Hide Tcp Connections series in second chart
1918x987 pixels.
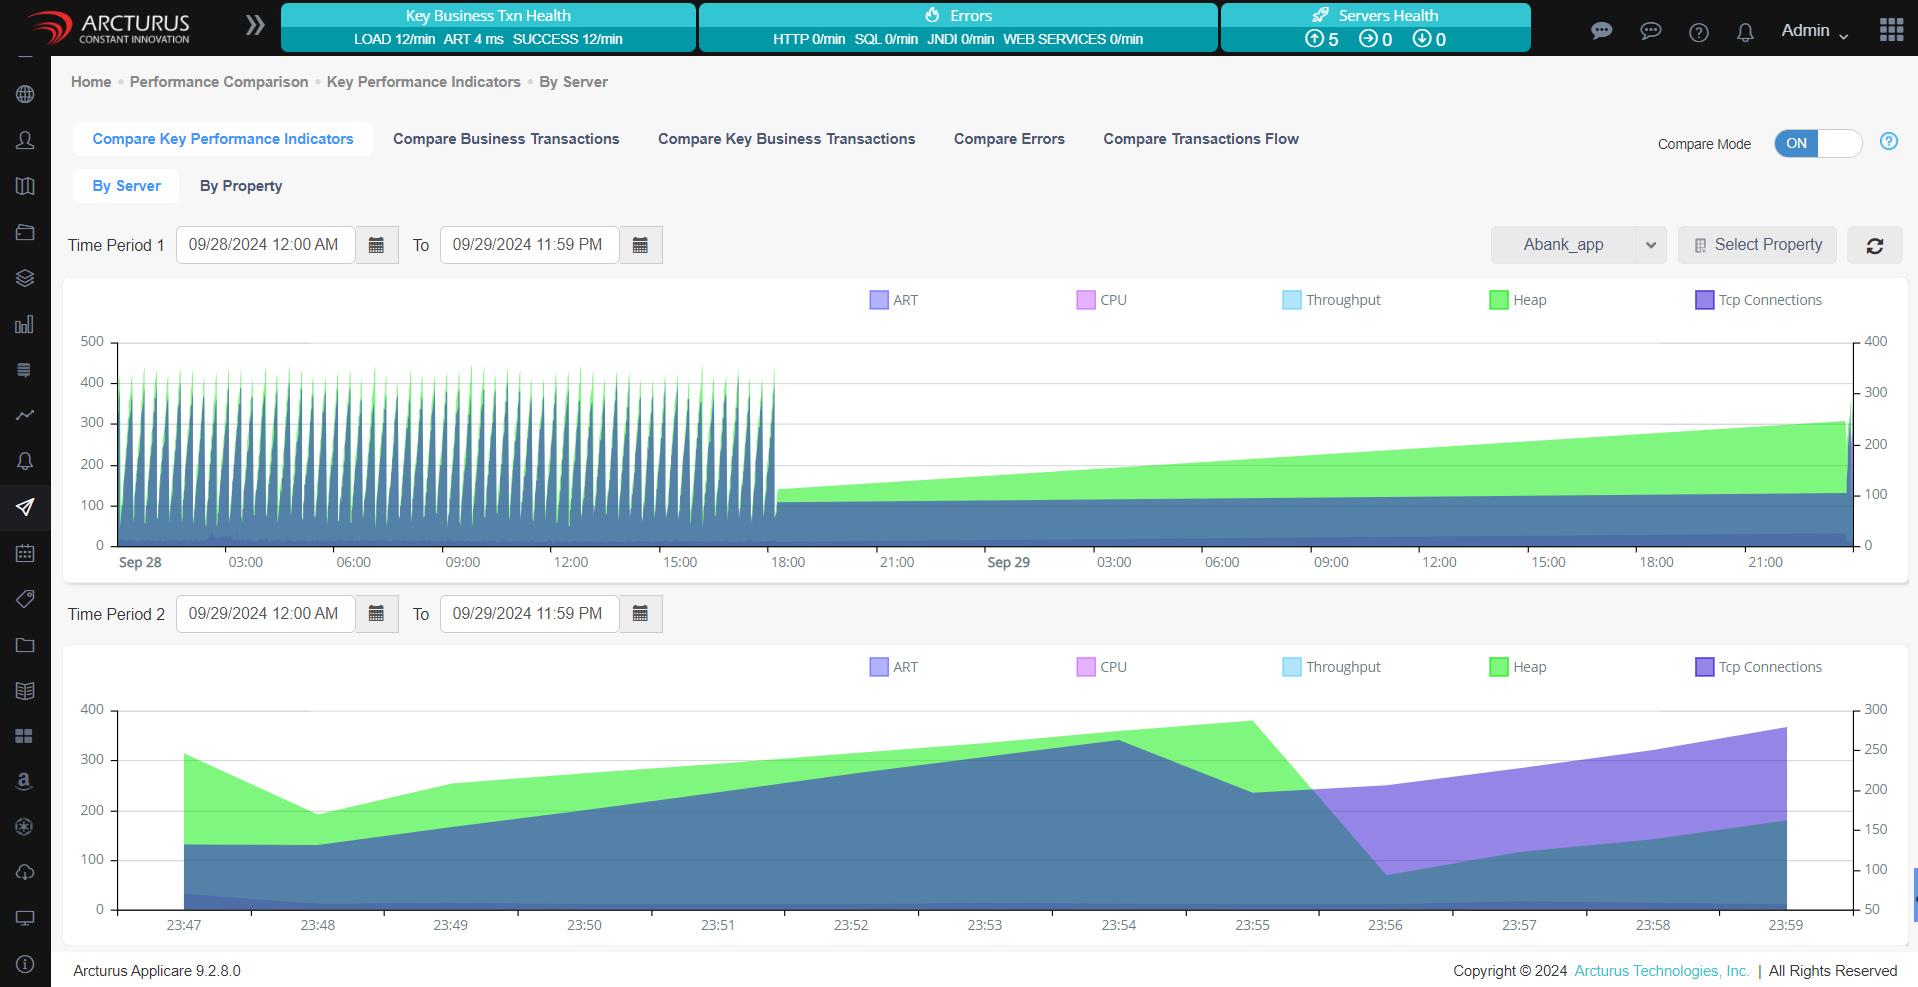click(1758, 667)
